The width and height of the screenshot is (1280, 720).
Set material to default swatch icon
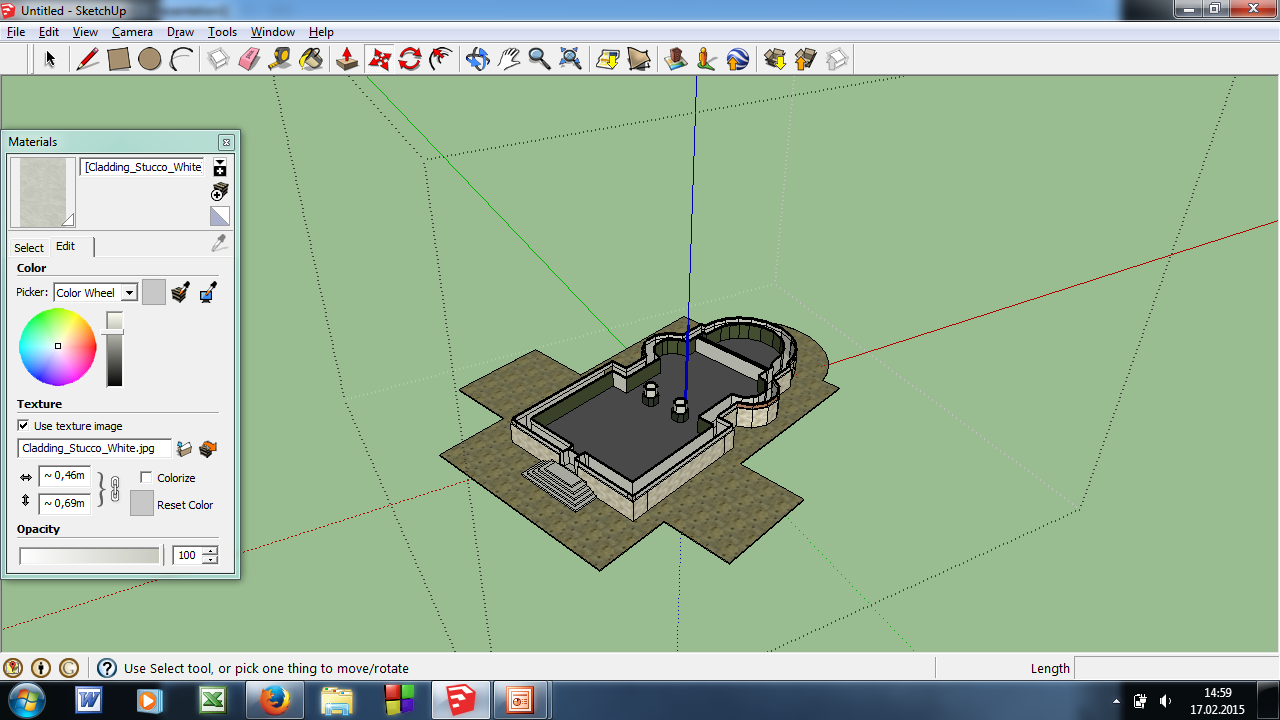pyautogui.click(x=220, y=216)
